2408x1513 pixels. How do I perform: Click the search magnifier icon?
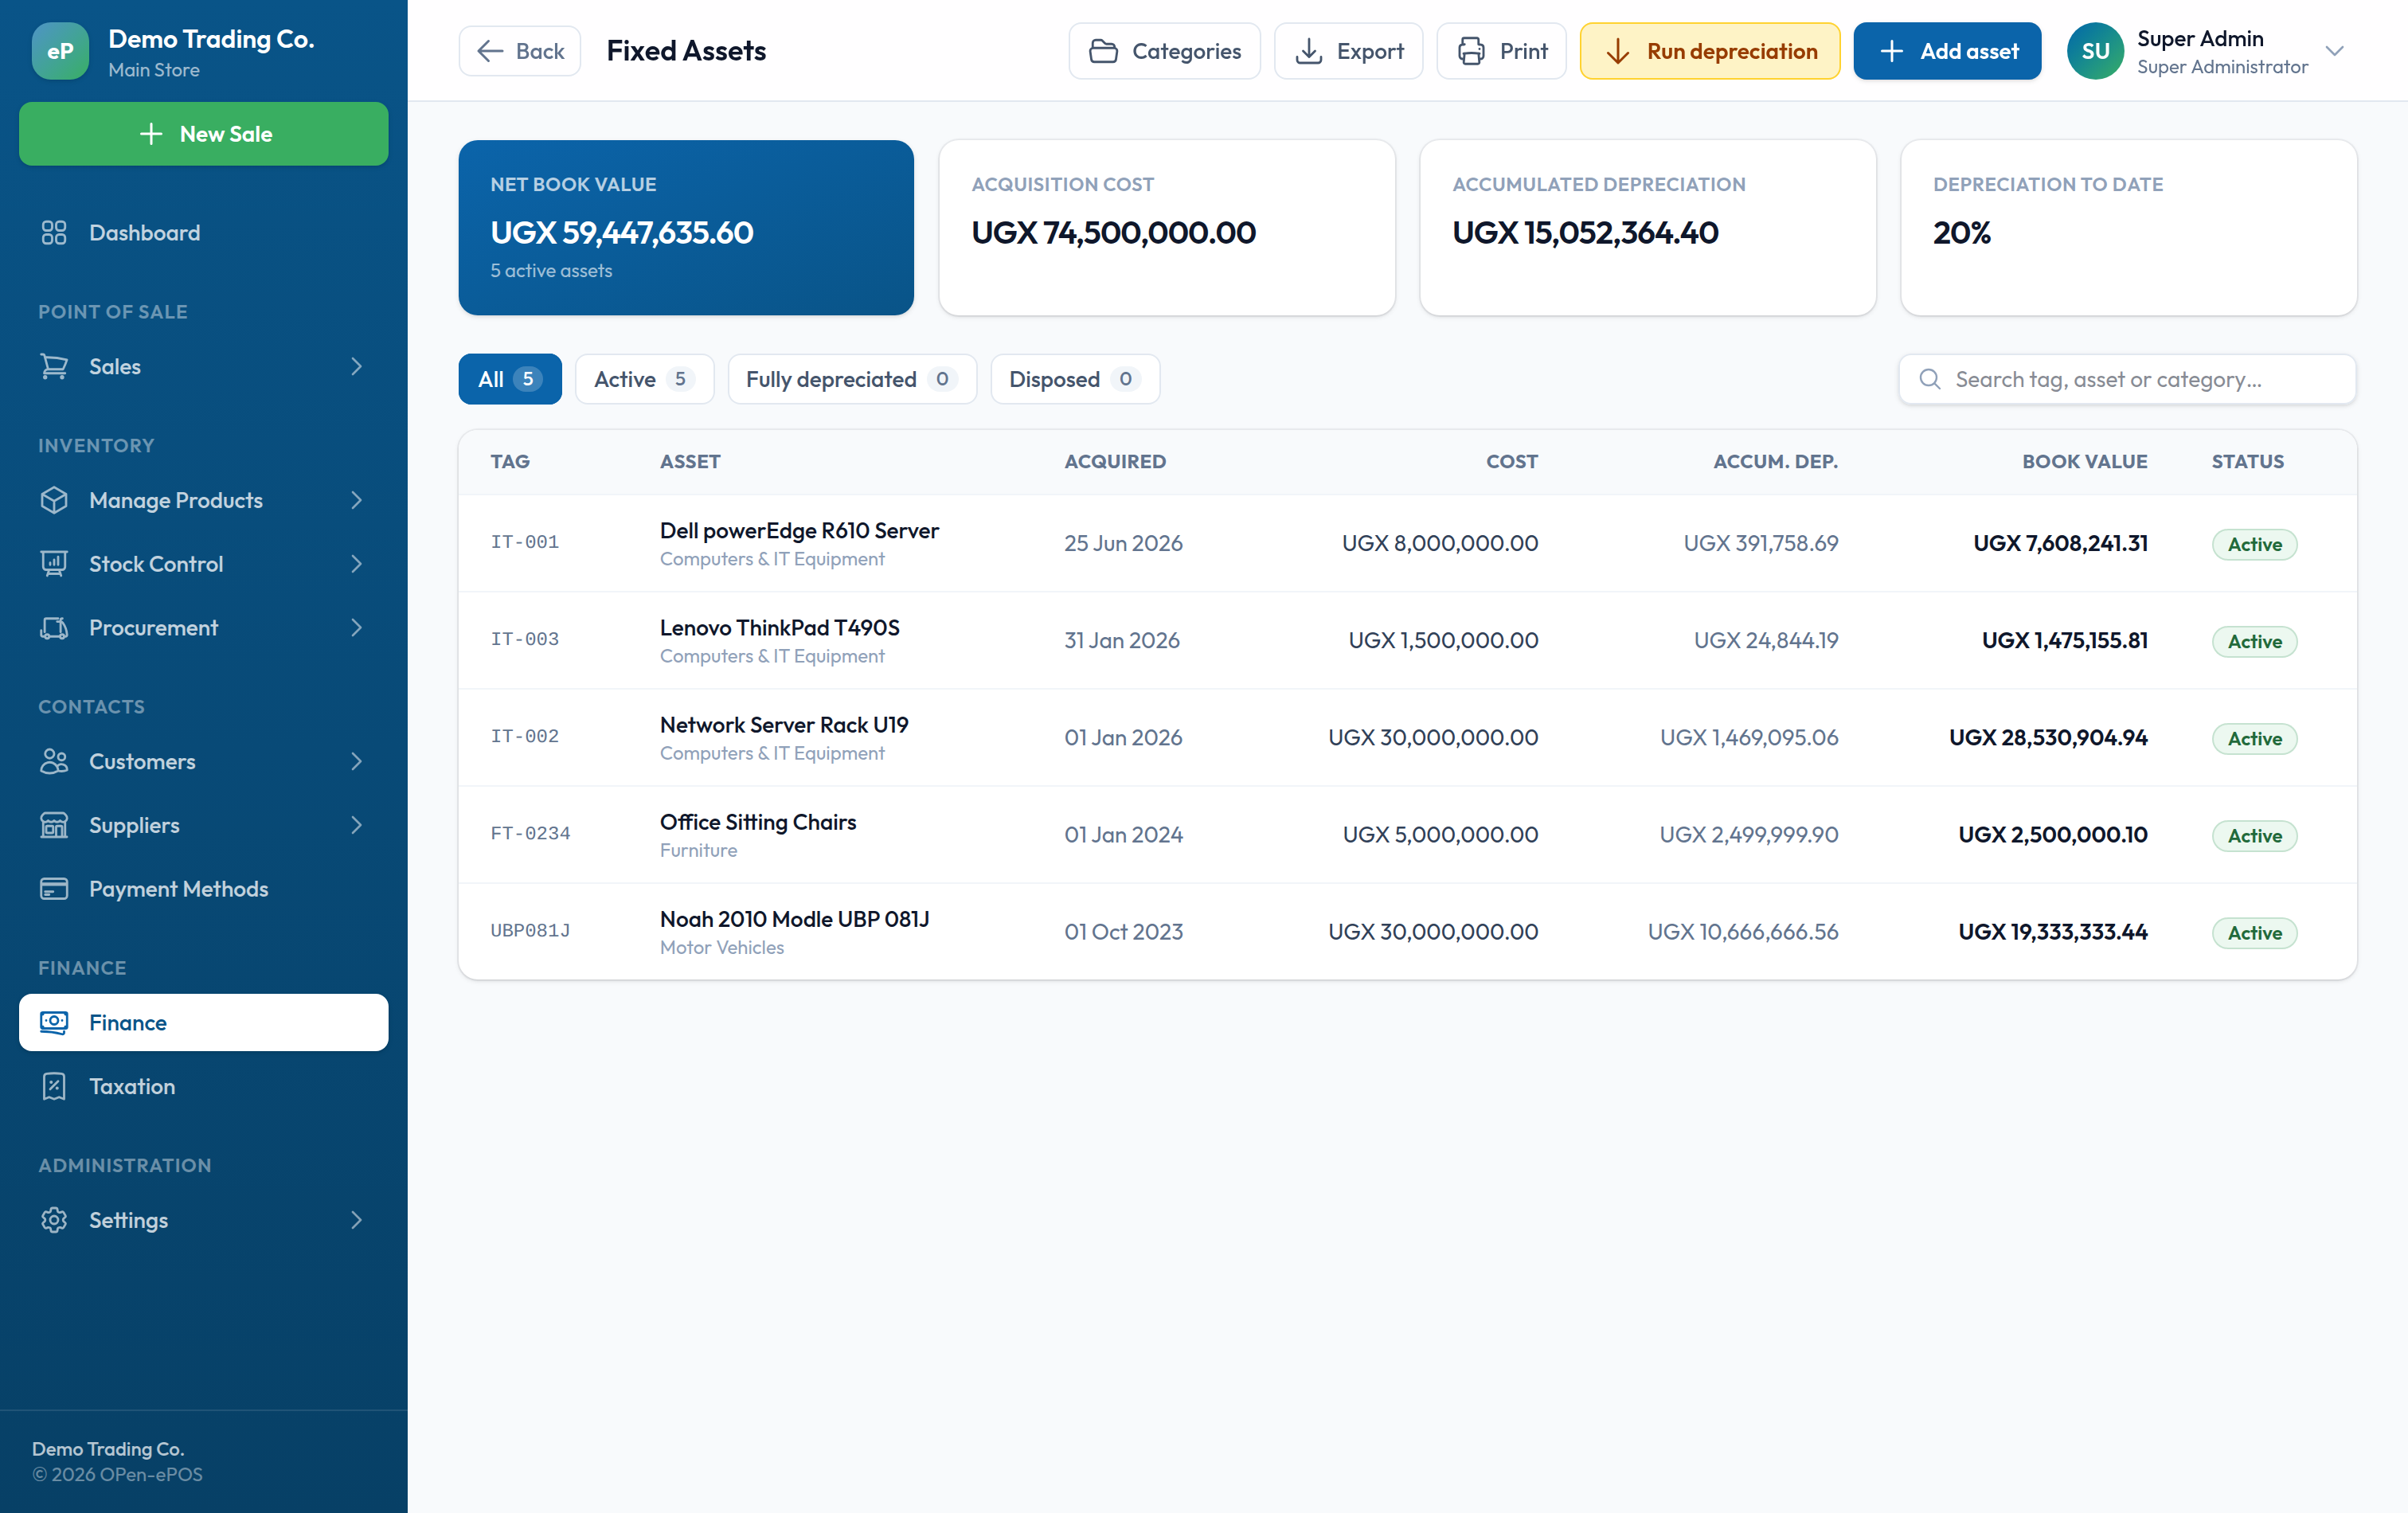1930,379
